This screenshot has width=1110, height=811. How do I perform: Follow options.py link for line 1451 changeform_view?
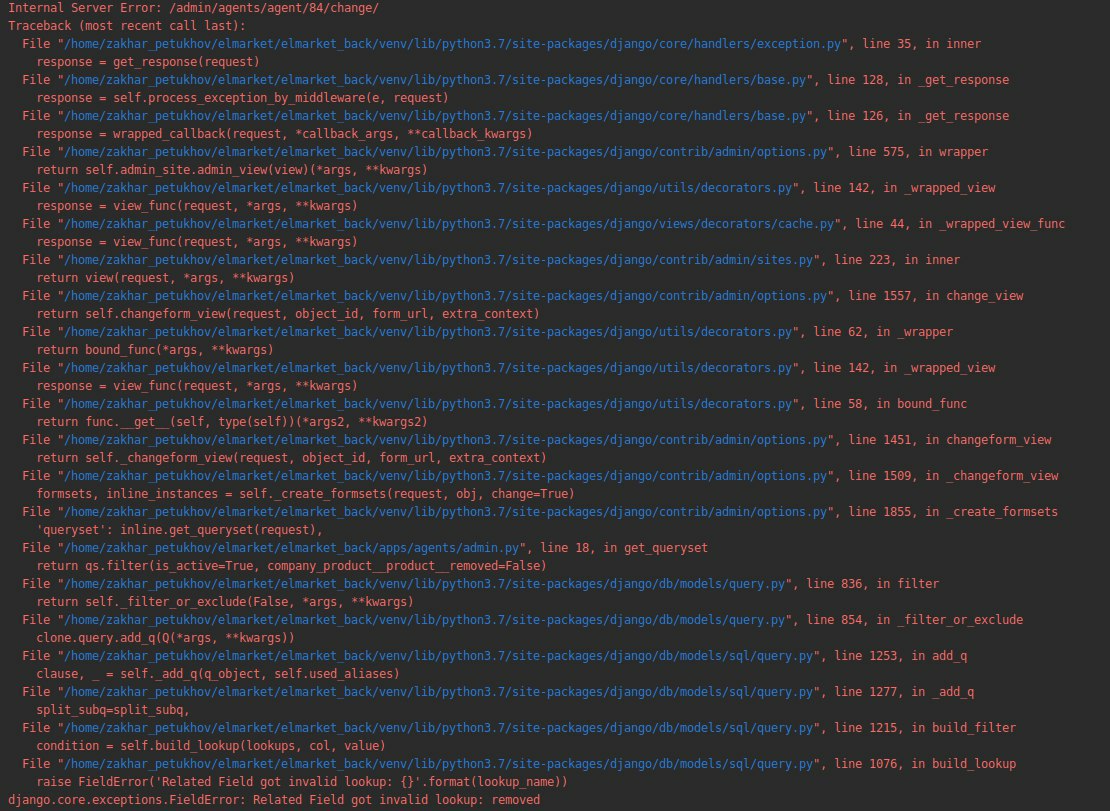tap(446, 440)
